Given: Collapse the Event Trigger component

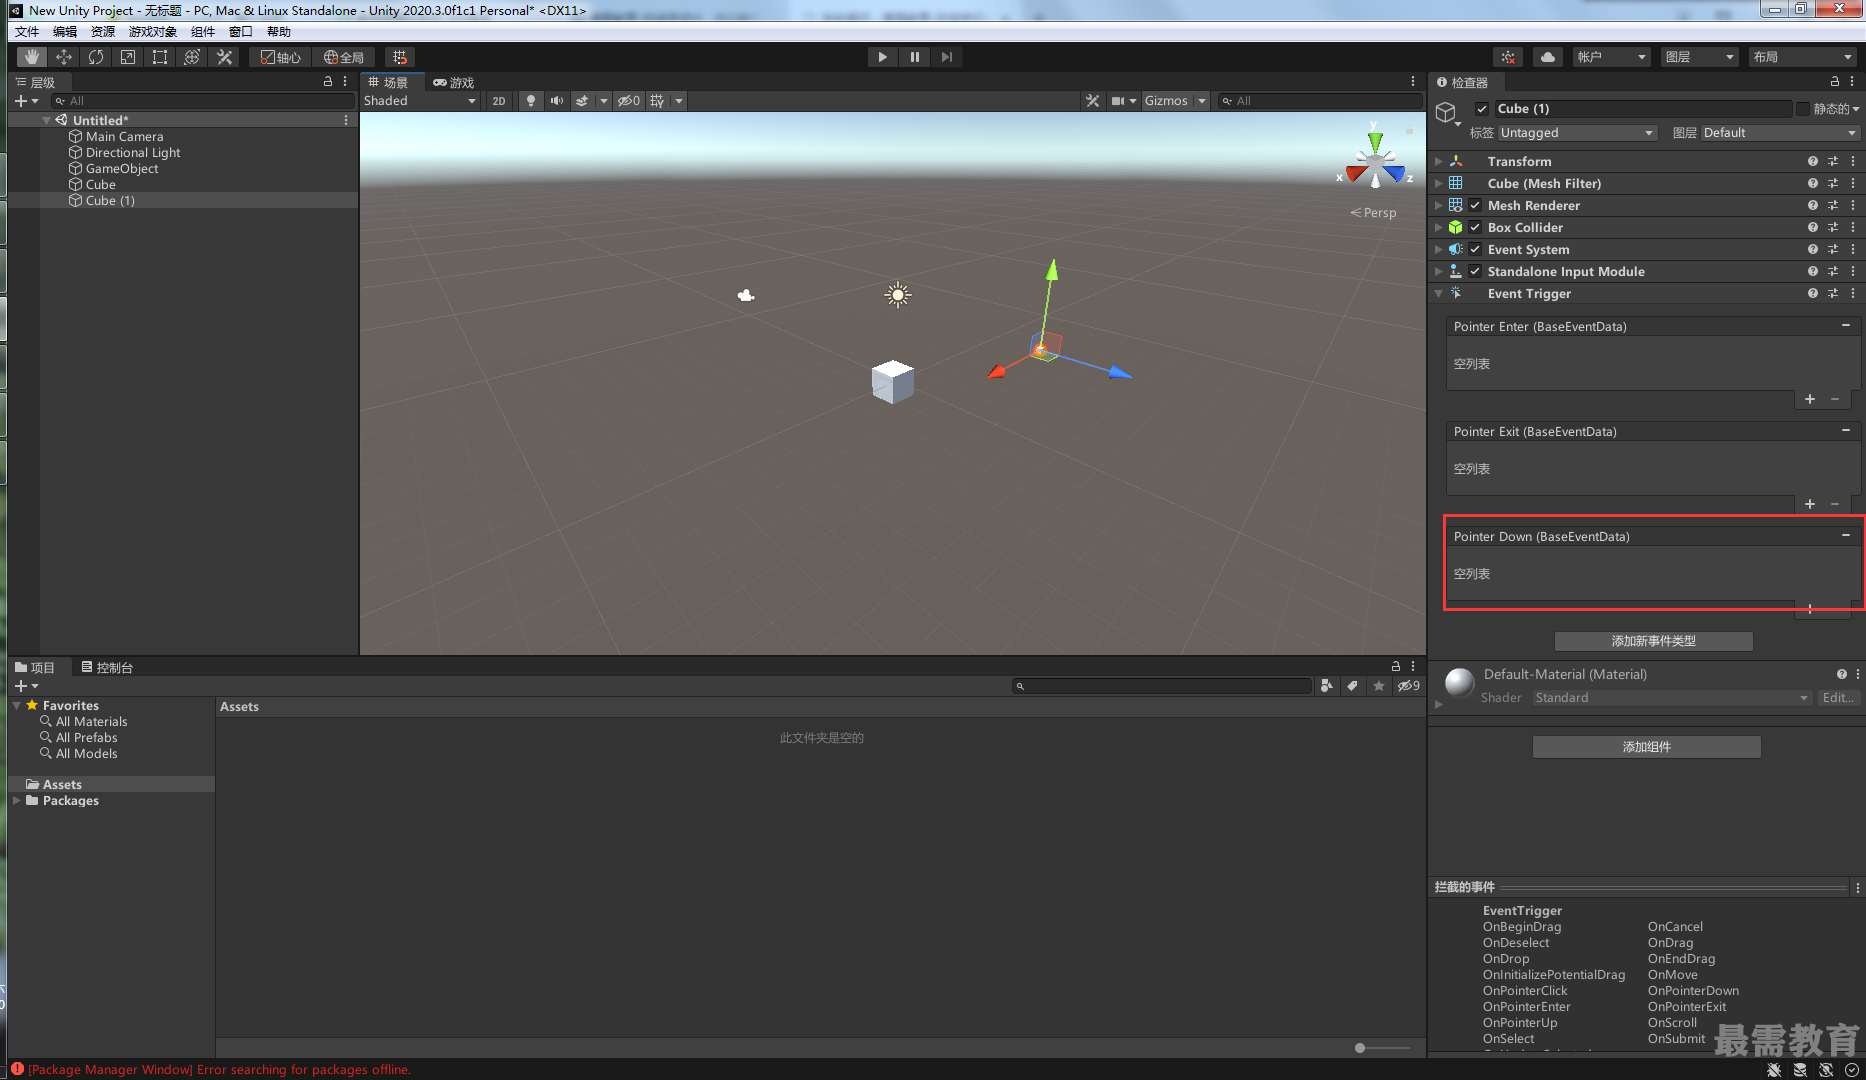Looking at the screenshot, I should pyautogui.click(x=1439, y=293).
